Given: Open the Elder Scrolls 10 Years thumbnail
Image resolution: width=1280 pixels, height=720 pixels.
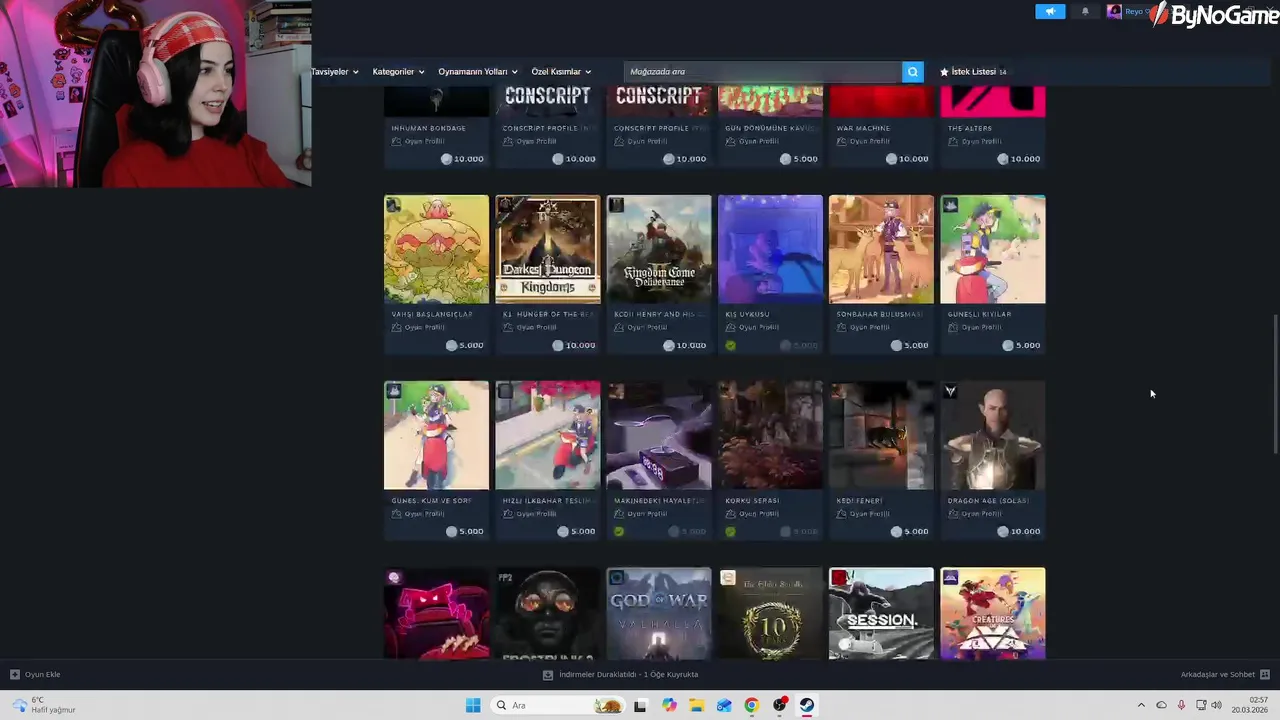Looking at the screenshot, I should tap(770, 613).
